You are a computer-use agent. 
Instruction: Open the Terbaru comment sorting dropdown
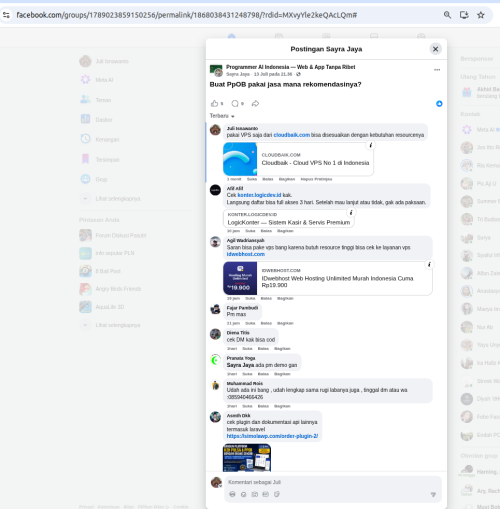(x=222, y=116)
